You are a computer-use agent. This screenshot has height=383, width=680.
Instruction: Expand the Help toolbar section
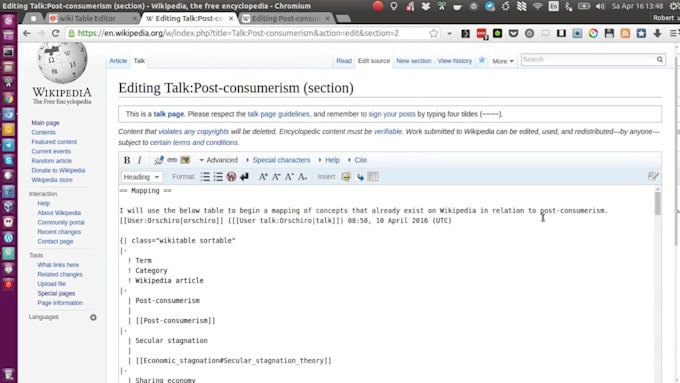click(x=329, y=160)
